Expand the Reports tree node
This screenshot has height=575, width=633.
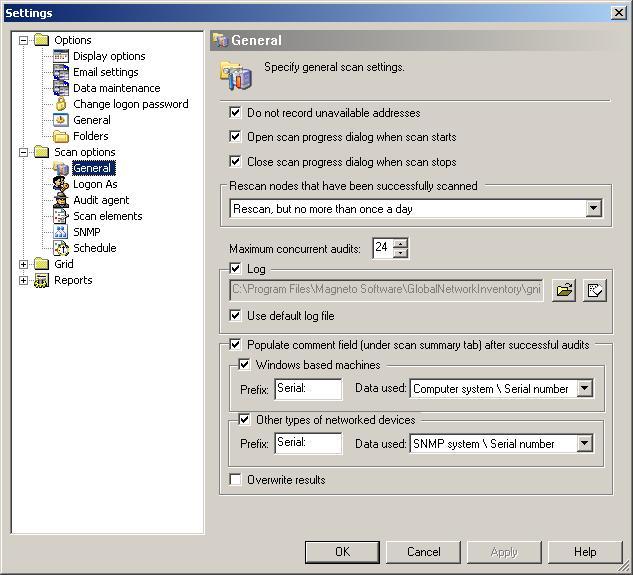tap(23, 280)
